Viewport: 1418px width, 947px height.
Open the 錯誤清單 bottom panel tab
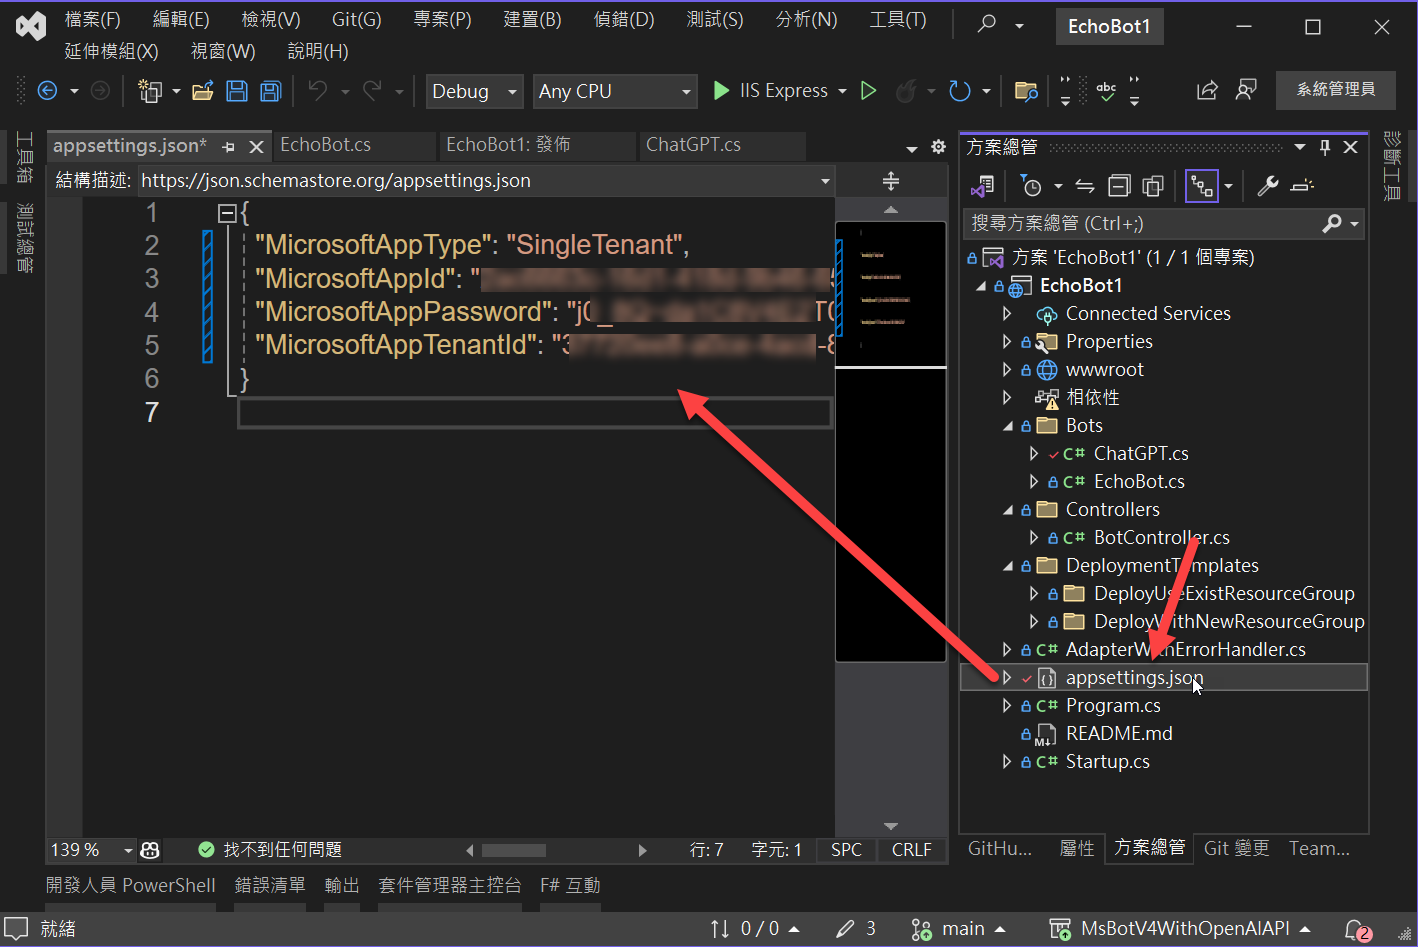(x=270, y=886)
